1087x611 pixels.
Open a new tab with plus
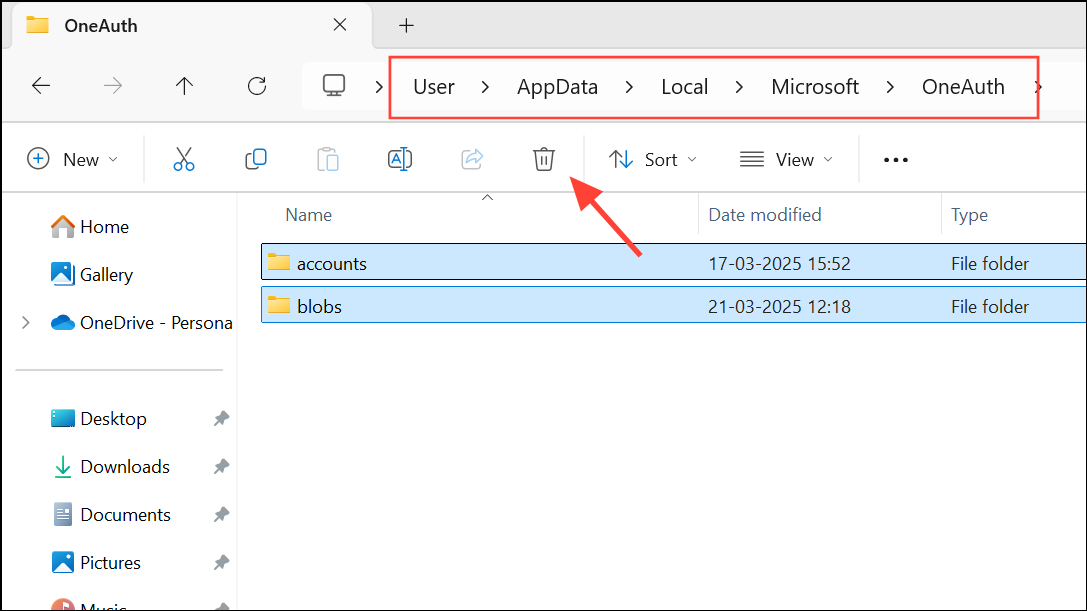click(x=406, y=26)
